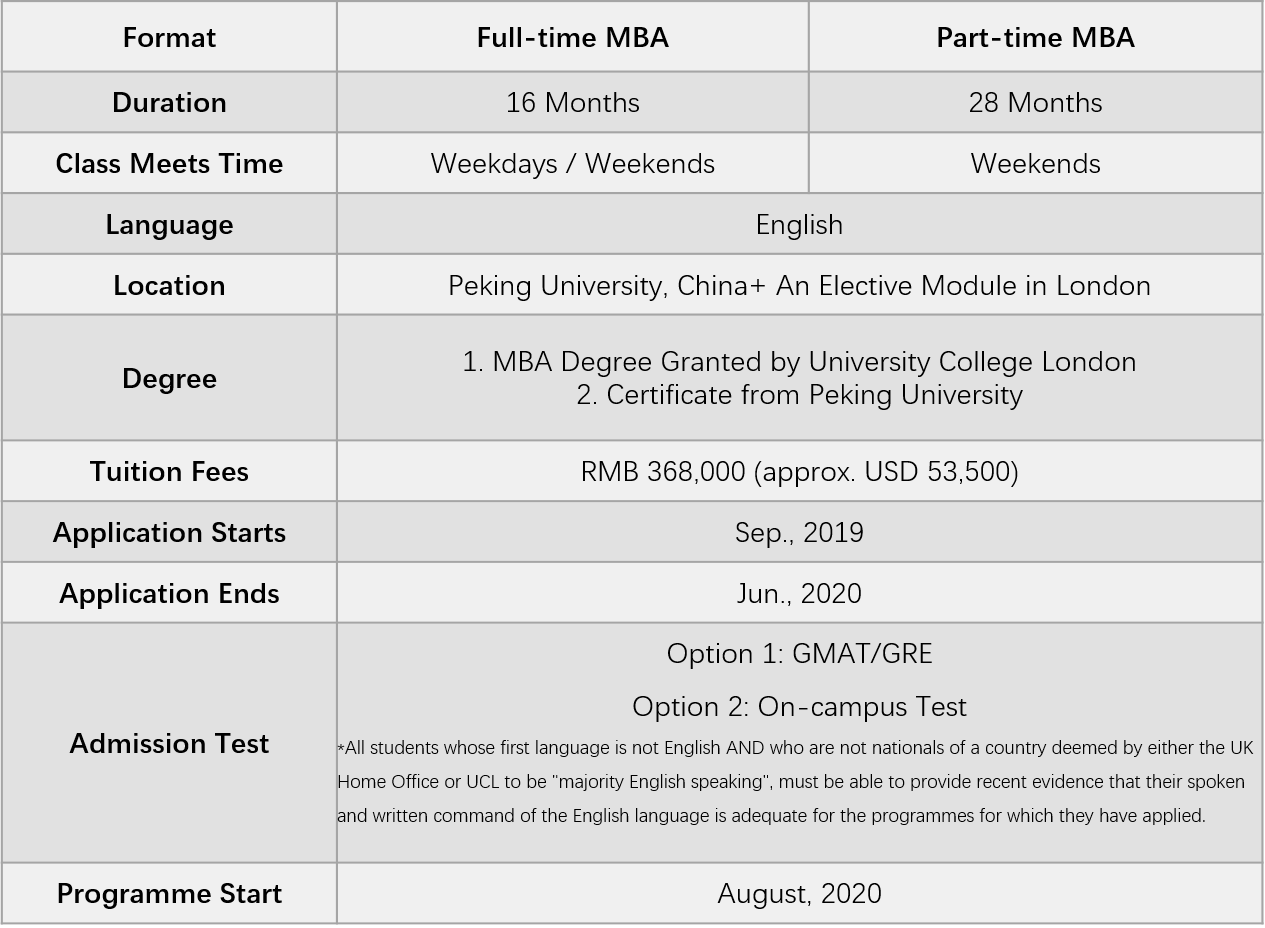
Task: Click the Format header cell
Action: [x=169, y=38]
